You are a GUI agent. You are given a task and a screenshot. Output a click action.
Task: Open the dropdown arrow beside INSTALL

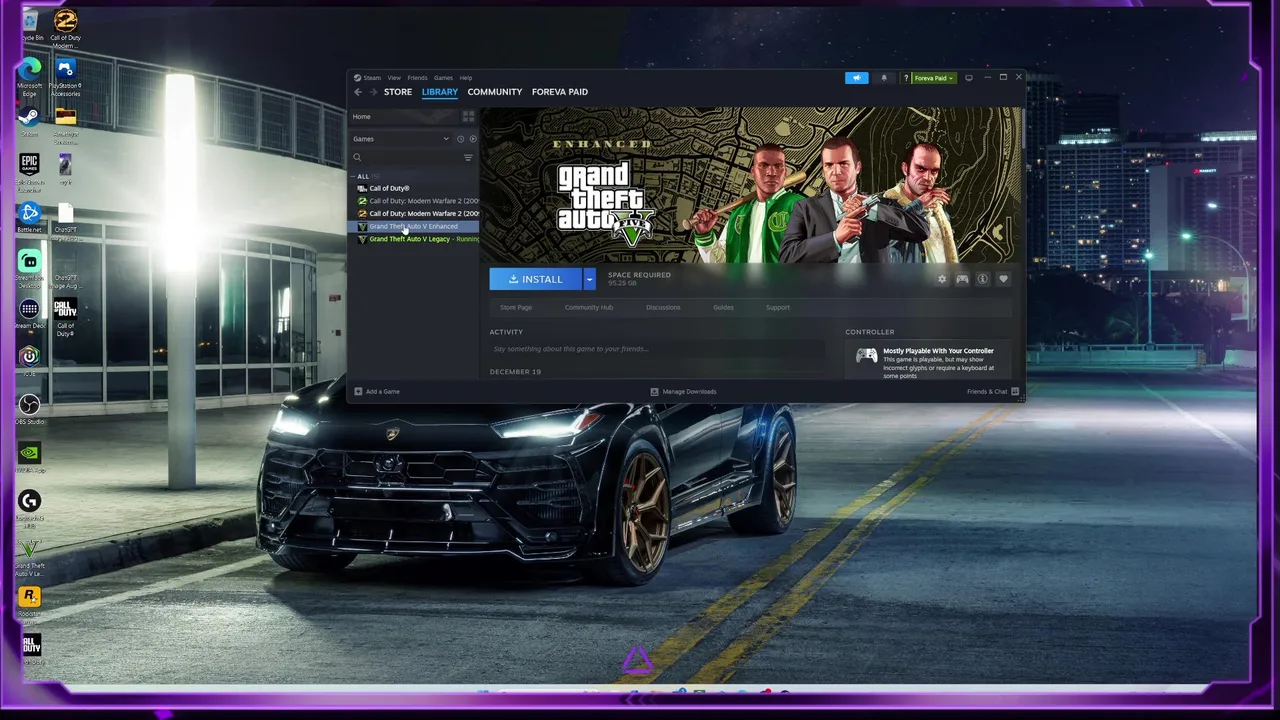click(x=589, y=279)
